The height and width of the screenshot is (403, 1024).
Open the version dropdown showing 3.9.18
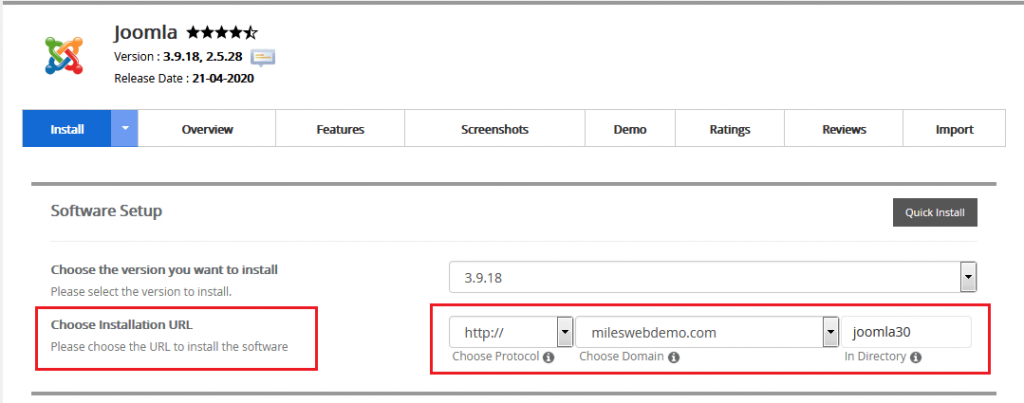[713, 278]
